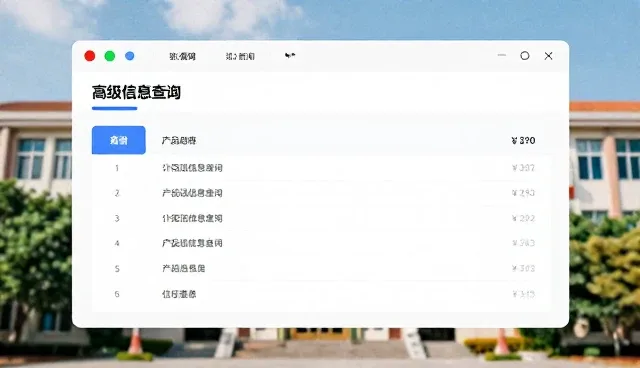Click the gray price in row 6
The height and width of the screenshot is (368, 640).
[x=523, y=294]
